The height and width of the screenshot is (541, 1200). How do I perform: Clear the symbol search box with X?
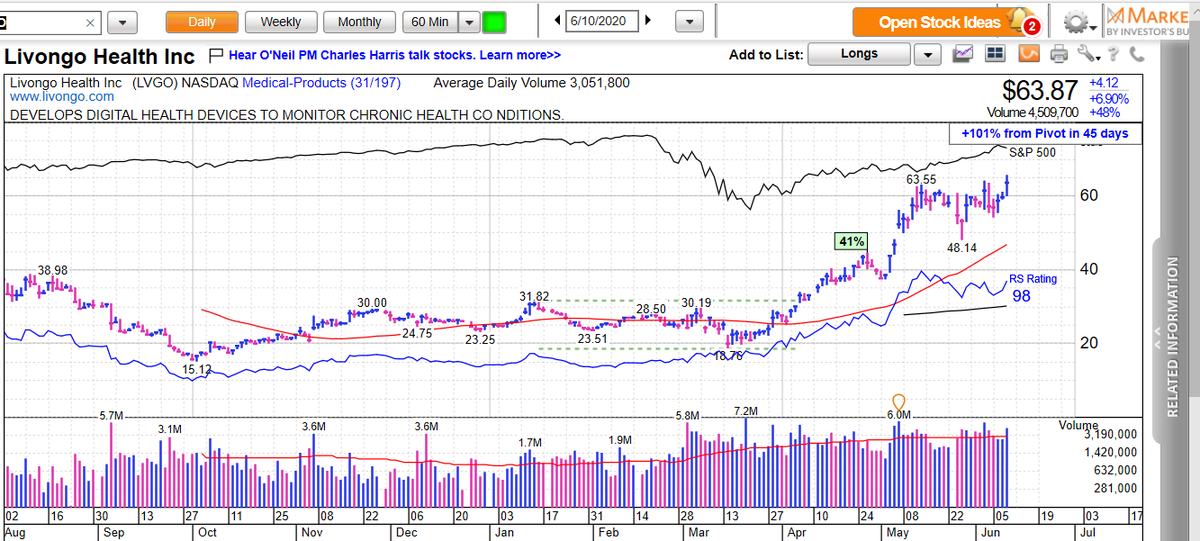[x=90, y=22]
